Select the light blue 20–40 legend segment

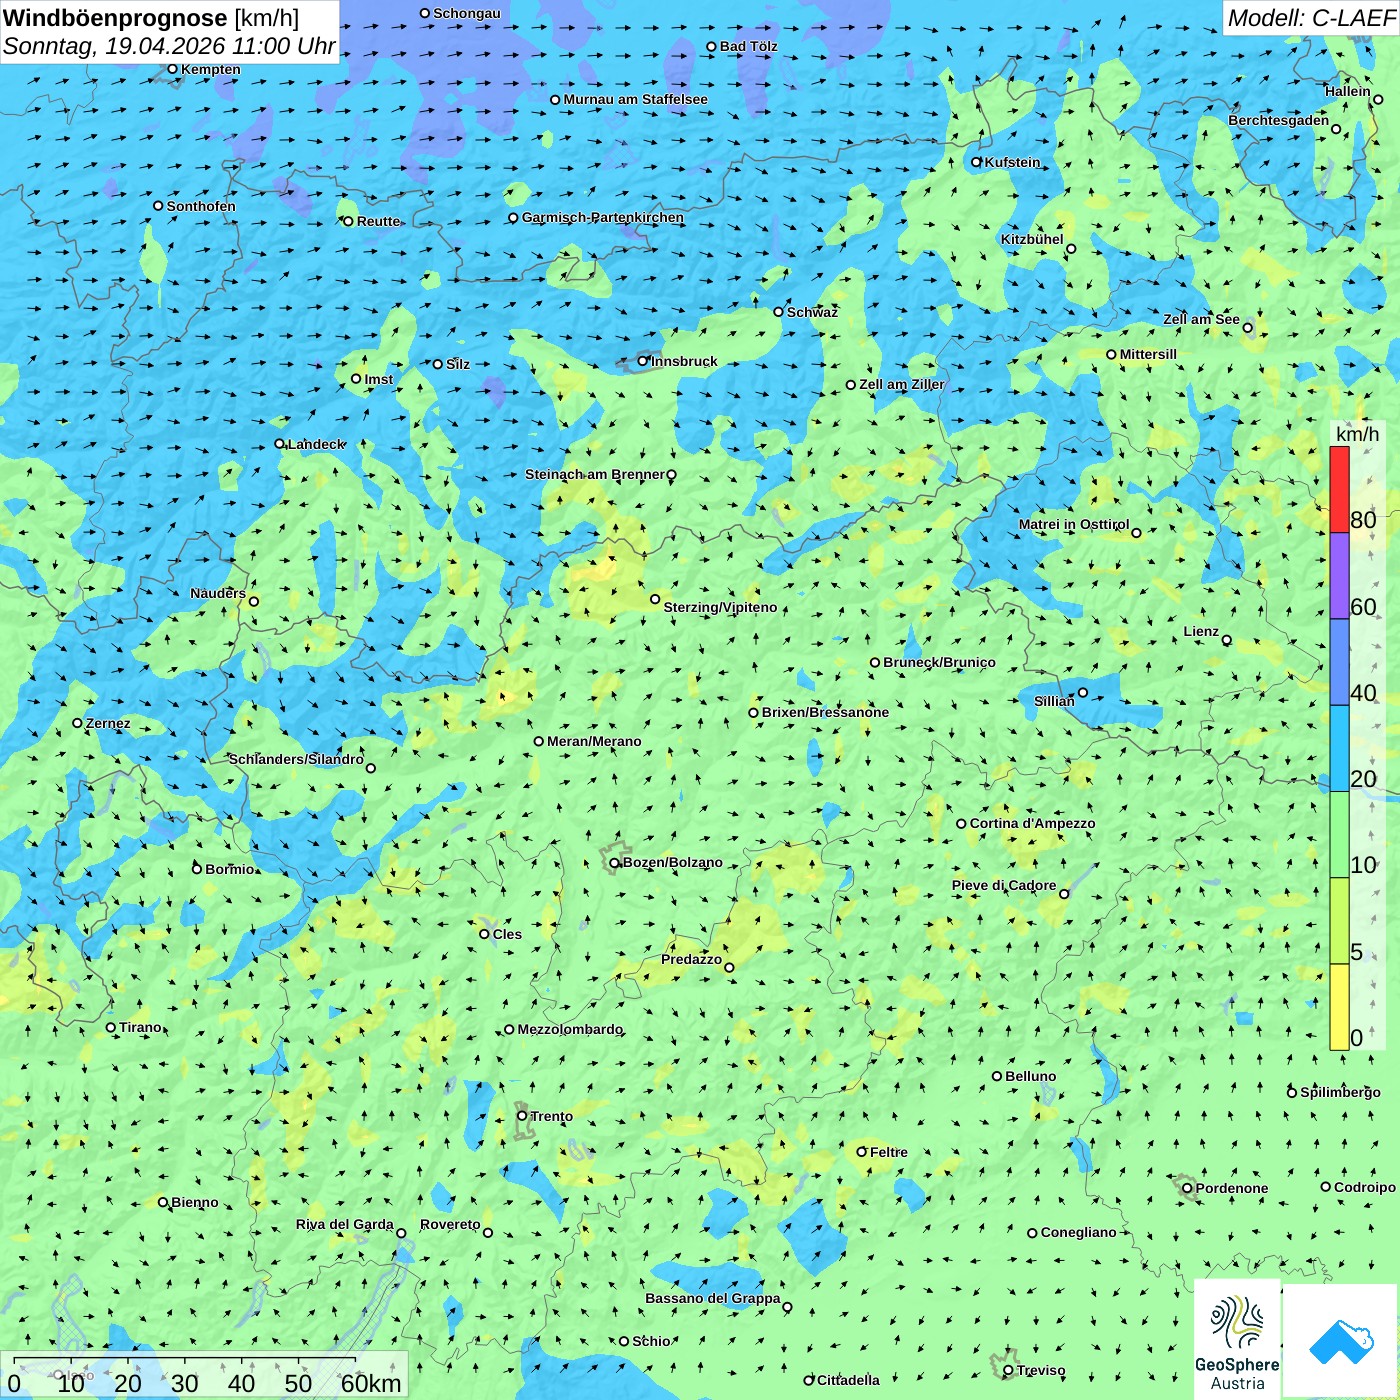click(x=1339, y=749)
